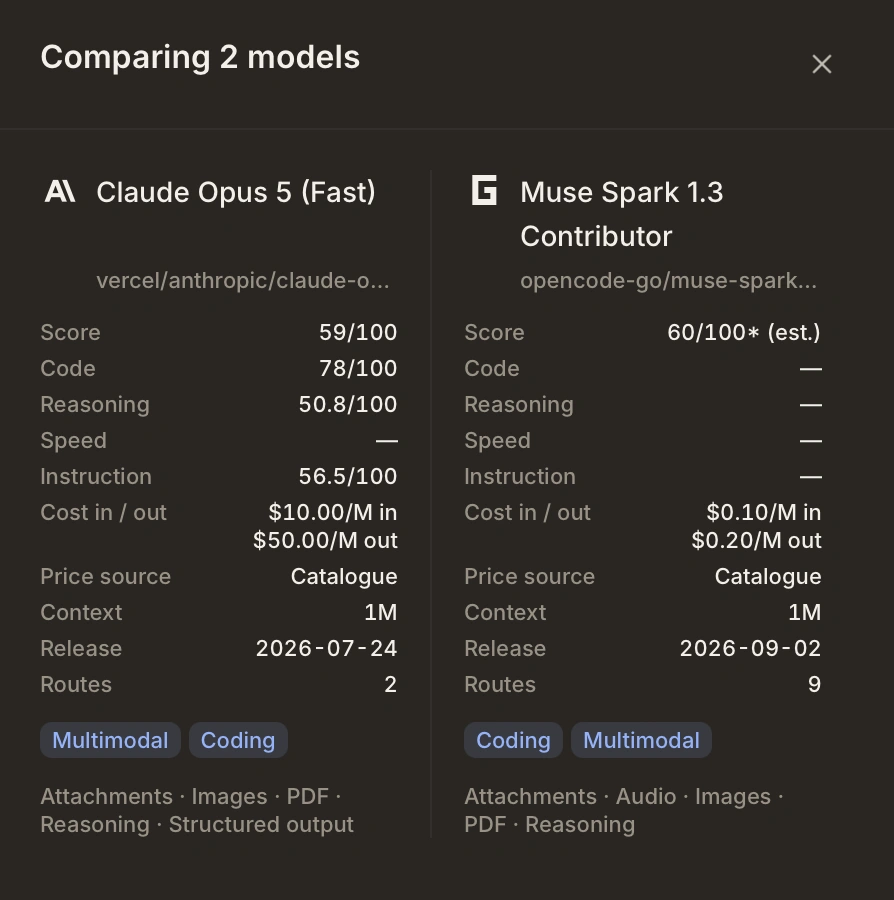This screenshot has height=900, width=894.
Task: Click the Anthropic logo icon
Action: [x=60, y=191]
